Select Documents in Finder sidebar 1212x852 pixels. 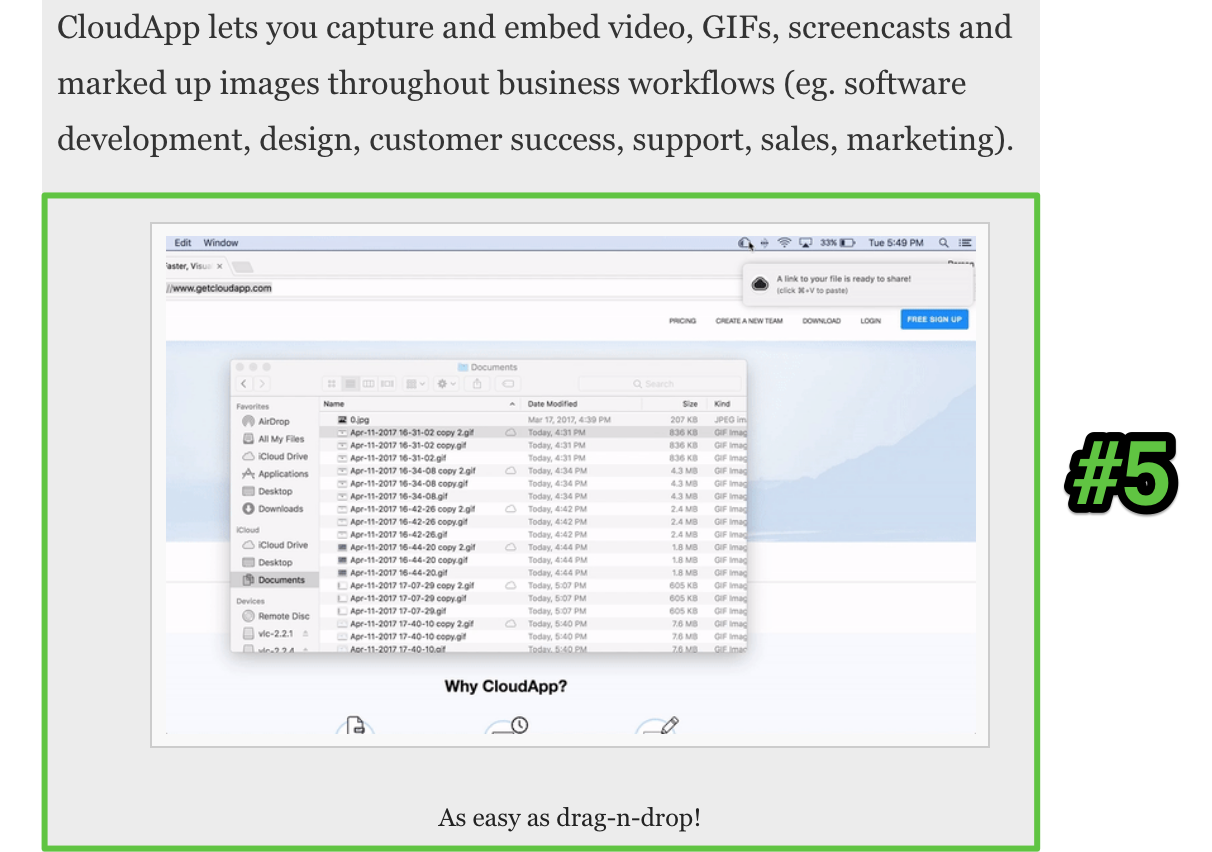coord(273,580)
